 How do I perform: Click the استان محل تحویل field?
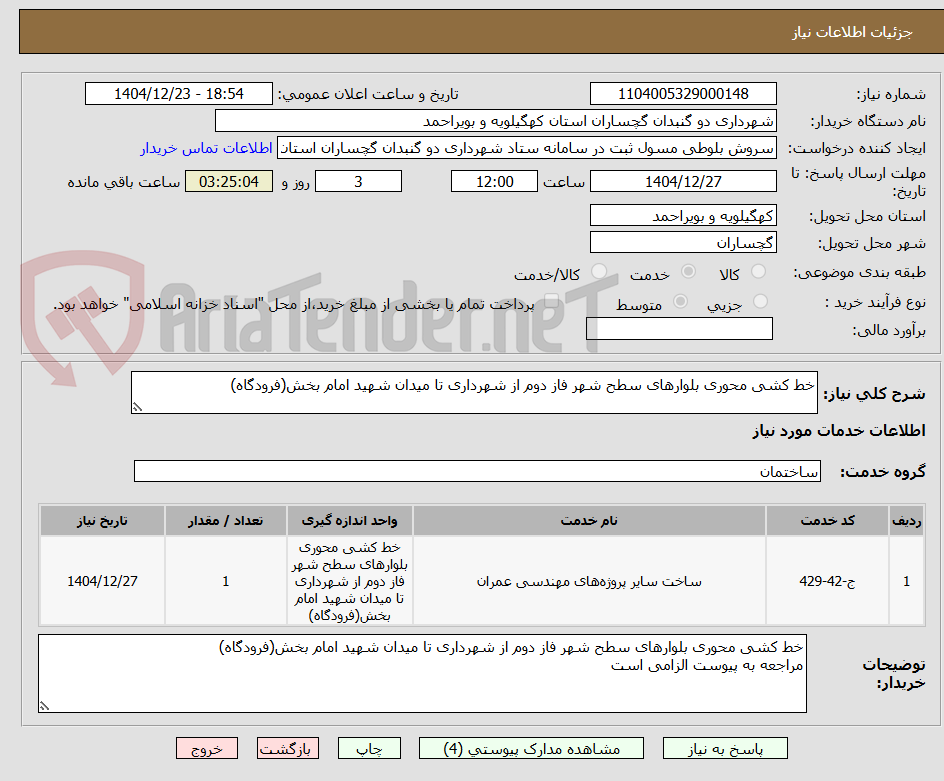point(683,216)
